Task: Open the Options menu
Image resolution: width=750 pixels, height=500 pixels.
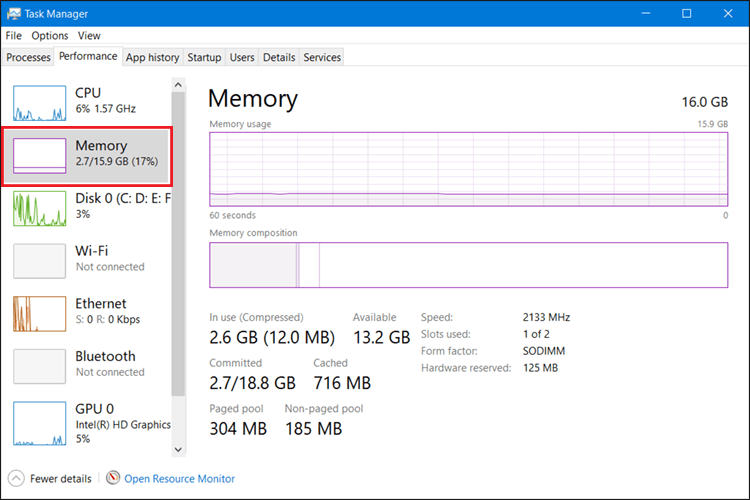Action: [x=50, y=36]
